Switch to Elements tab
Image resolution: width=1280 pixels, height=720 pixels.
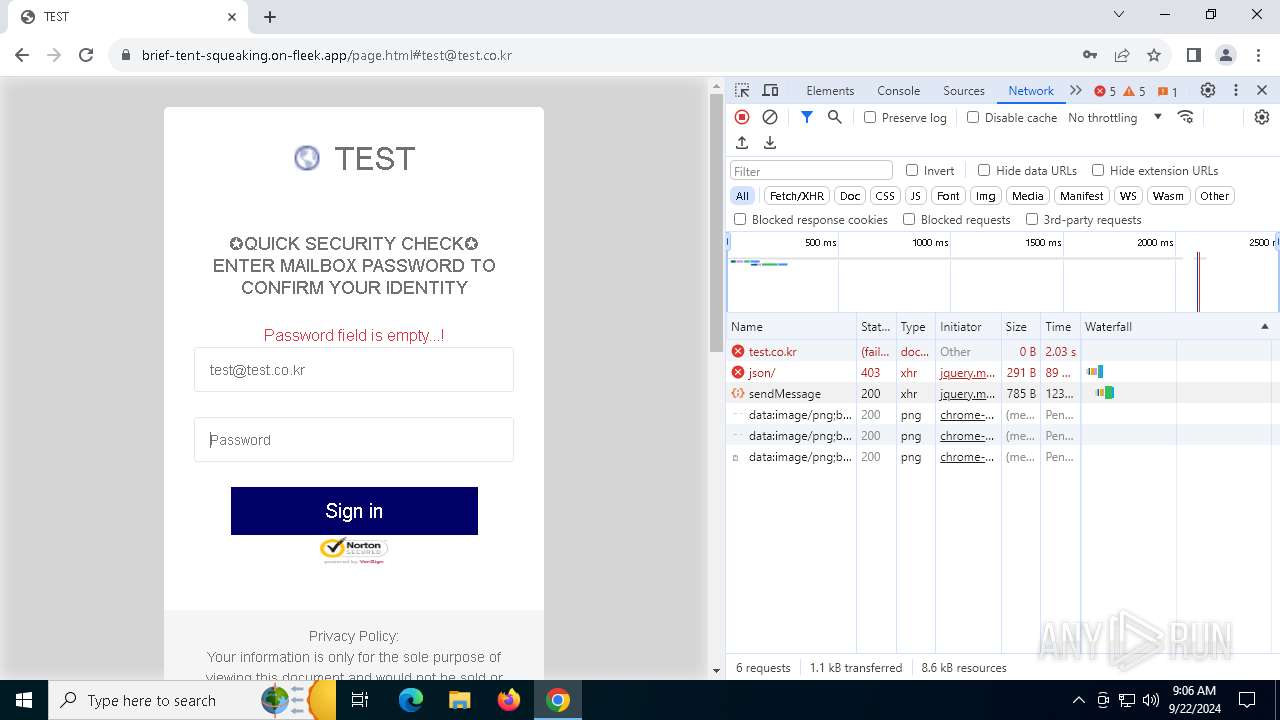830,90
